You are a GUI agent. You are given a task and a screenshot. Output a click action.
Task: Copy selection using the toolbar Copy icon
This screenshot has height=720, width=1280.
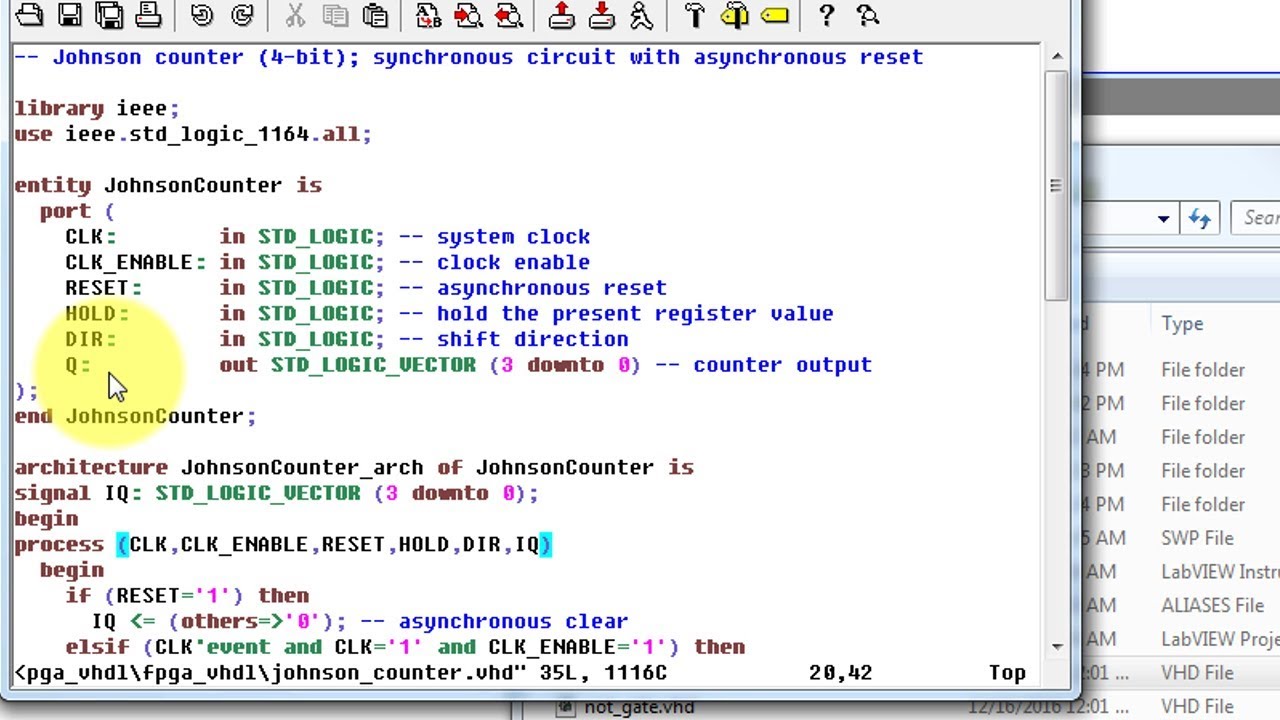point(335,15)
